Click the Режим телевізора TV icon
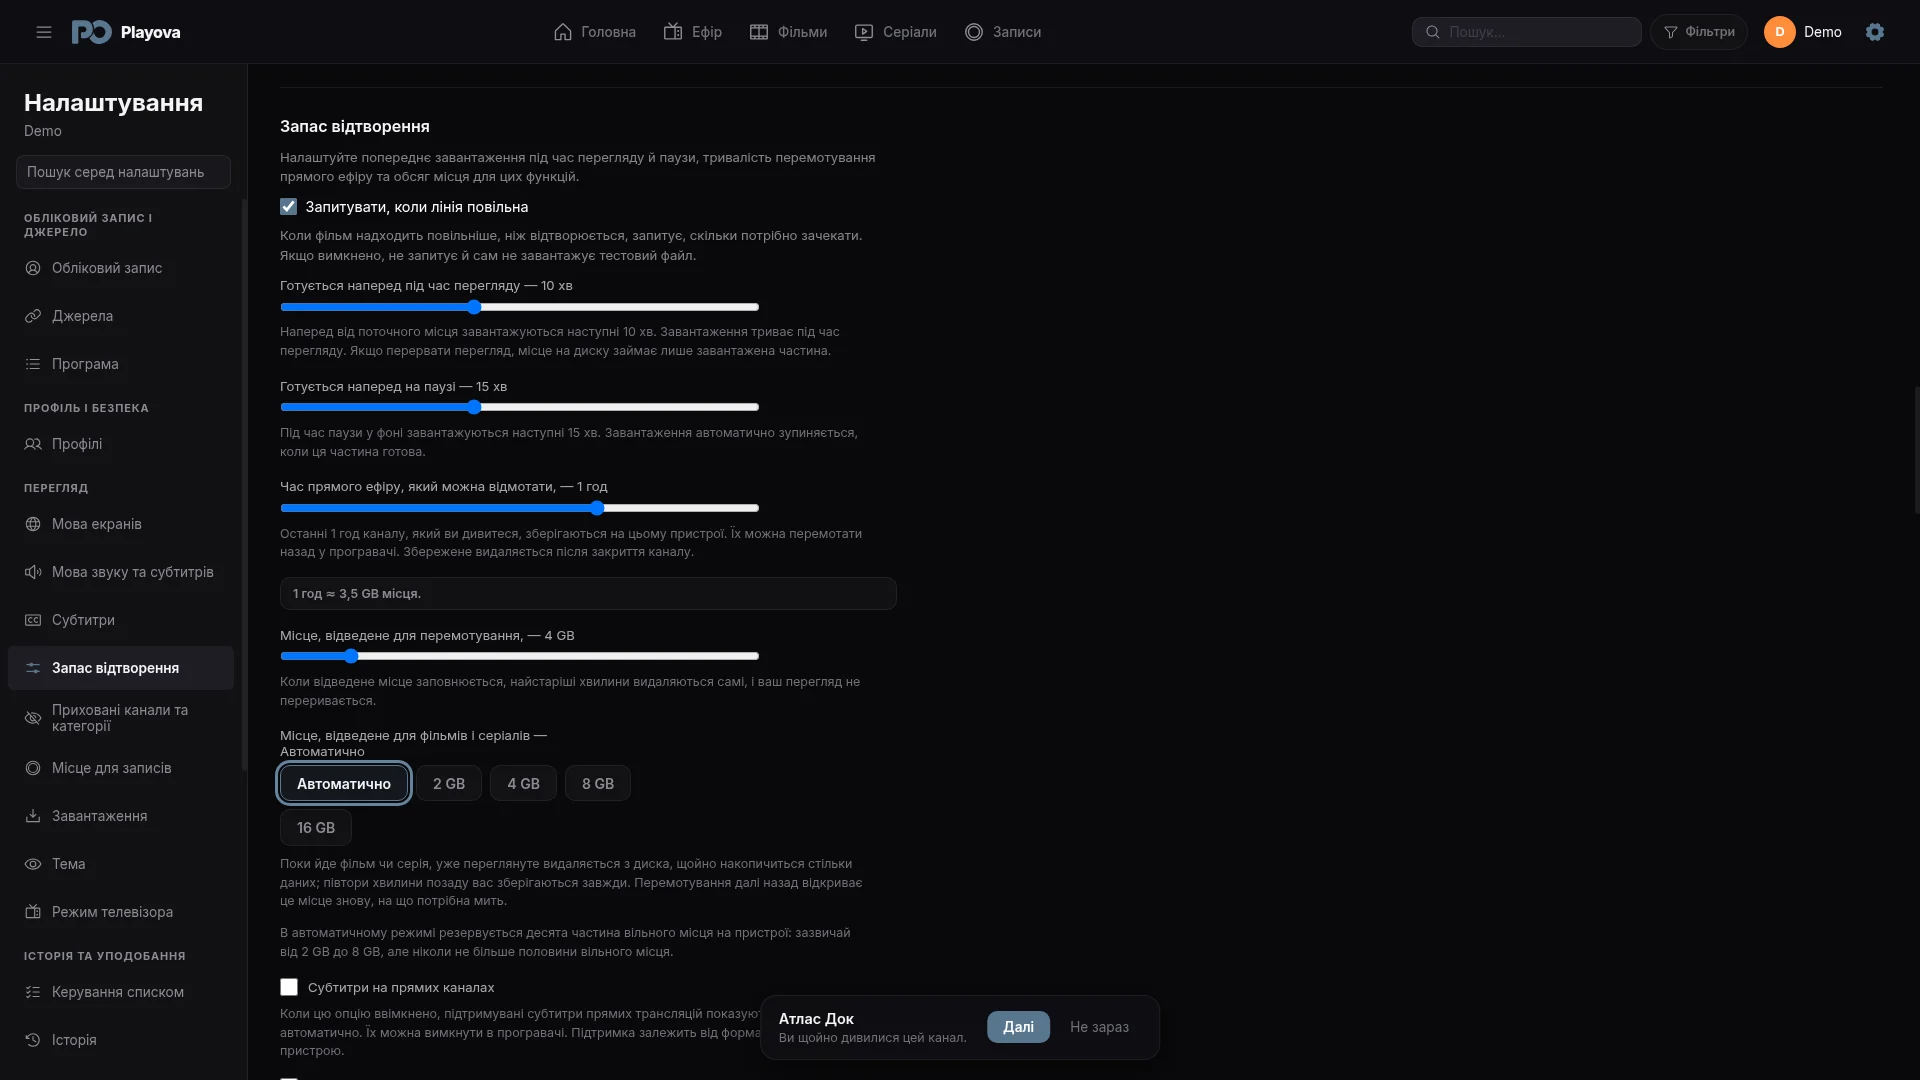1920x1080 pixels. tap(33, 912)
